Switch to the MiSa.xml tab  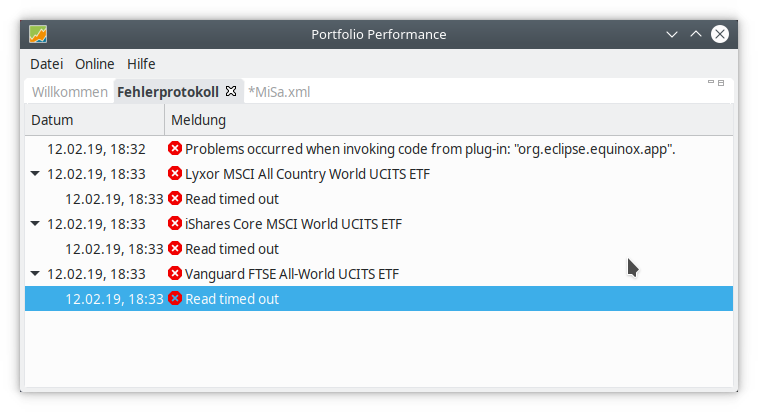[279, 92]
